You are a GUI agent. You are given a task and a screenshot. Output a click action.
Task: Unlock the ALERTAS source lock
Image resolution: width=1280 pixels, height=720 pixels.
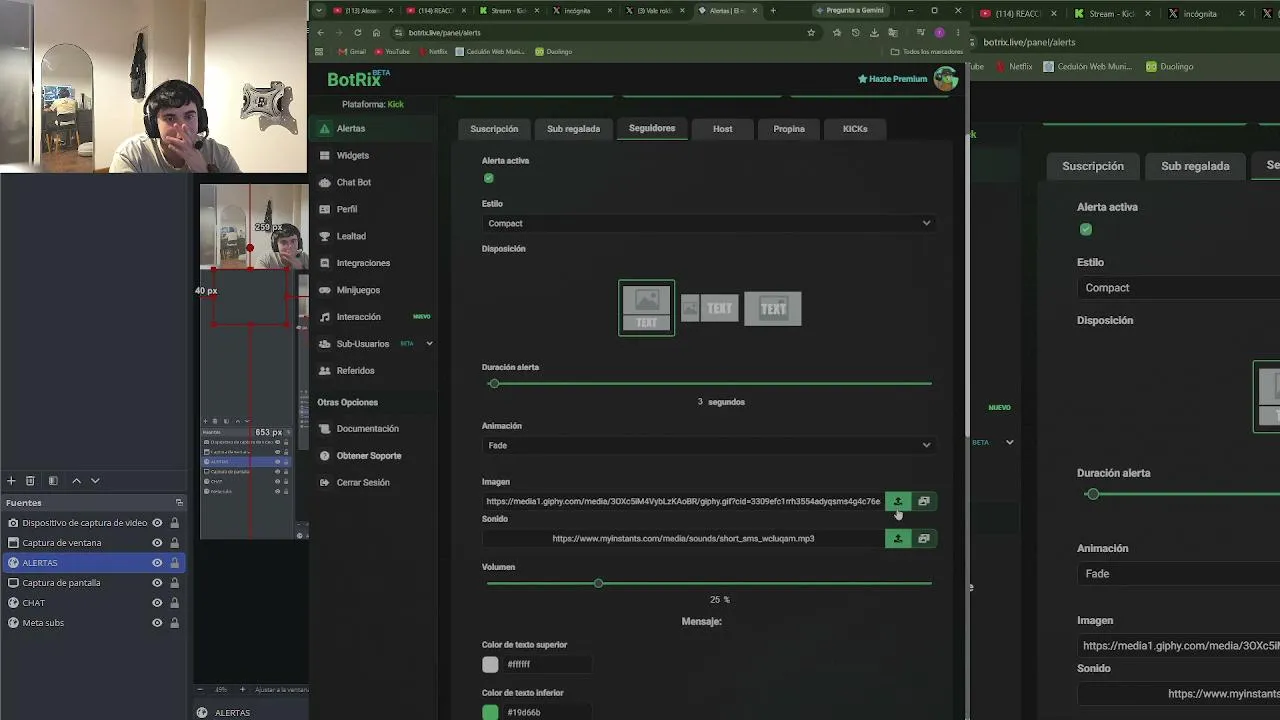(174, 563)
